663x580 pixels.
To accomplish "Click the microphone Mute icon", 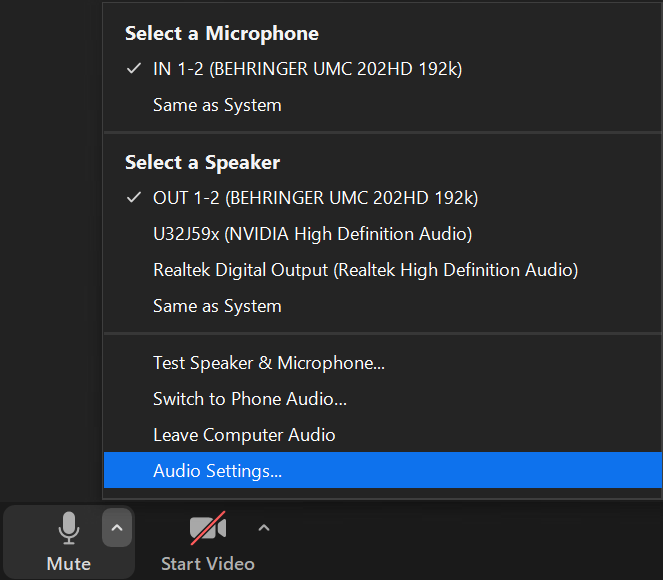I will 68,529.
